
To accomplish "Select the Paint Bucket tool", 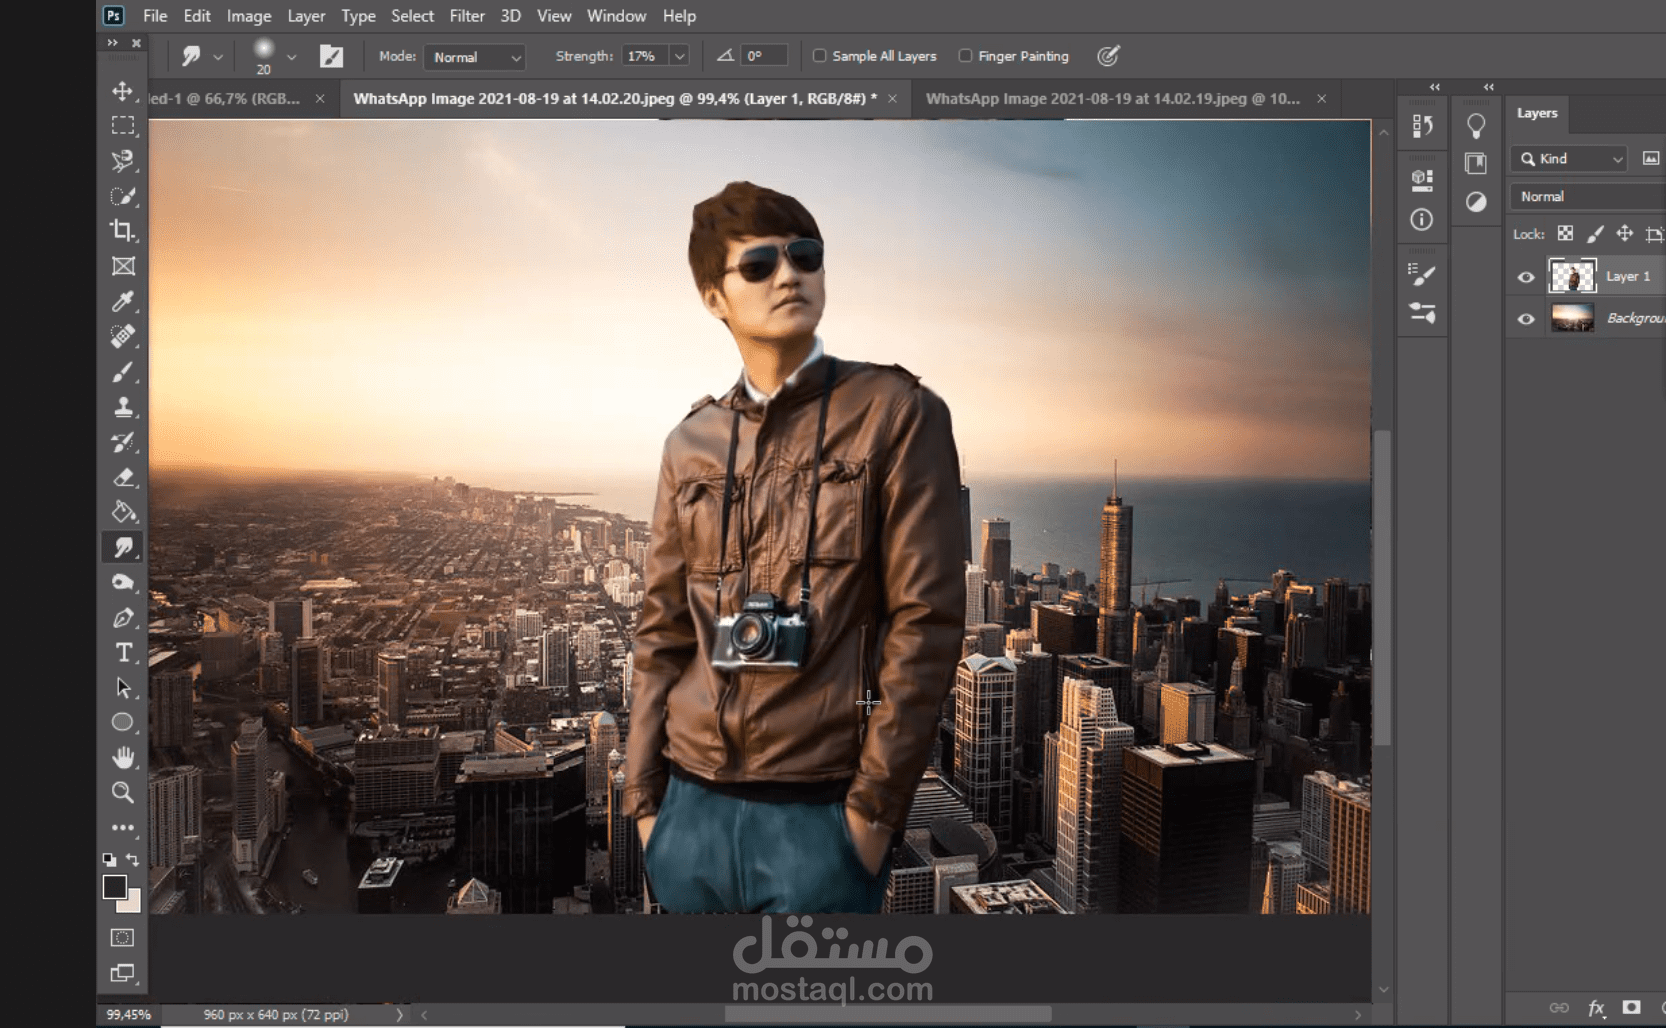I will tap(123, 512).
